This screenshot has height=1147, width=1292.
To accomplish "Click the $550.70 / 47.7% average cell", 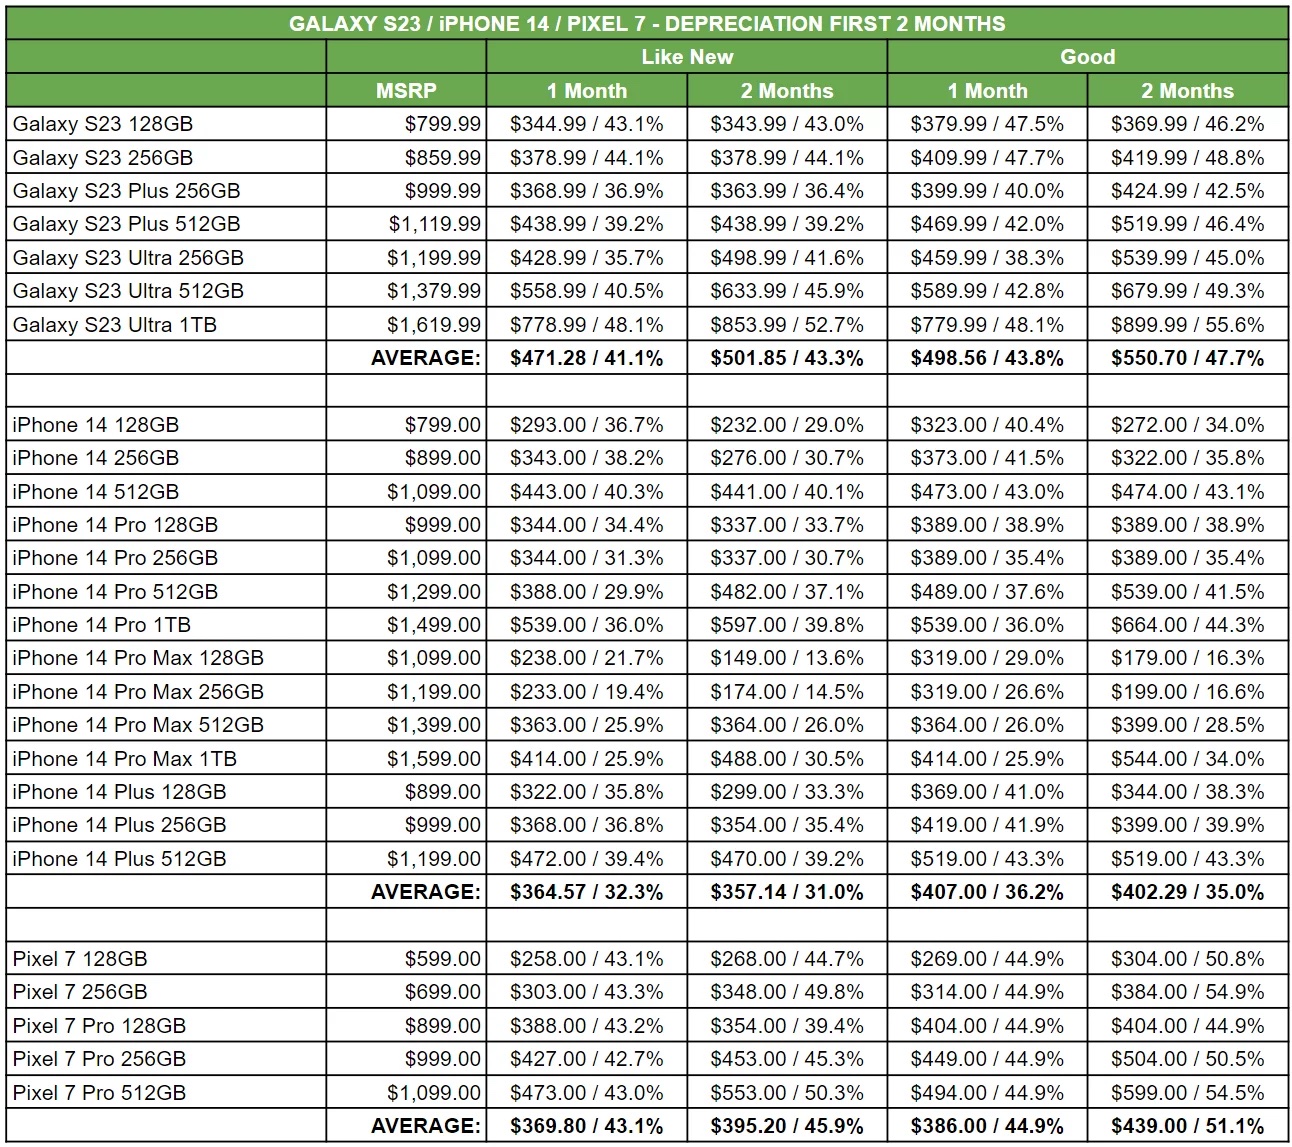I will [x=1187, y=358].
